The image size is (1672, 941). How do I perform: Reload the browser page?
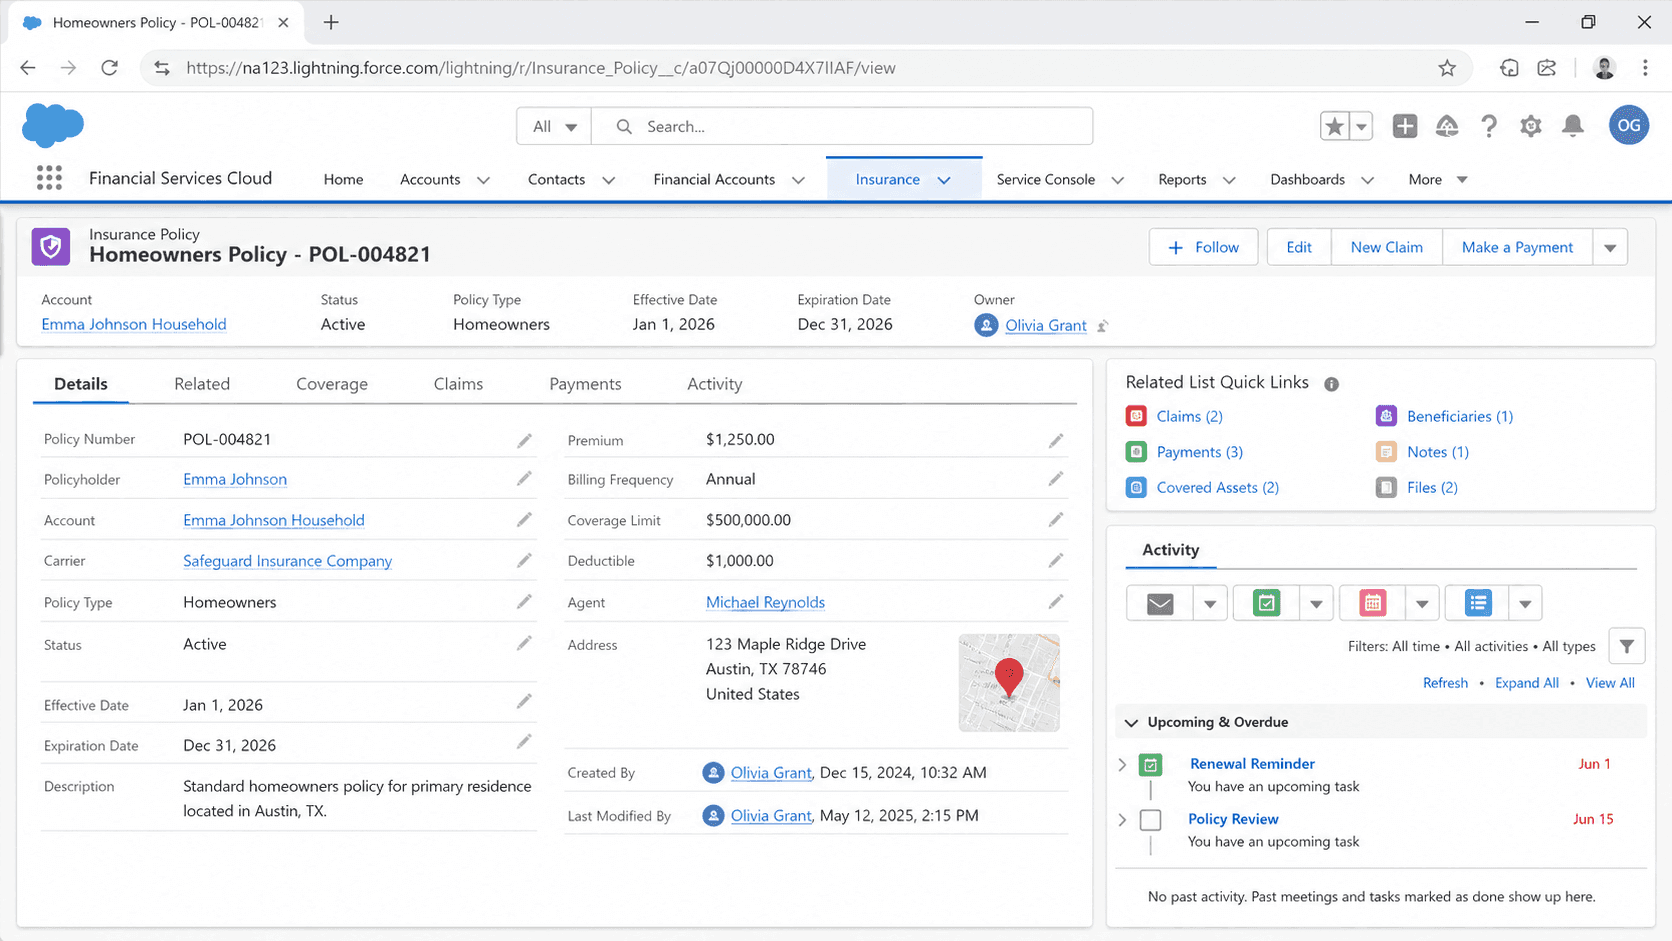click(x=110, y=68)
